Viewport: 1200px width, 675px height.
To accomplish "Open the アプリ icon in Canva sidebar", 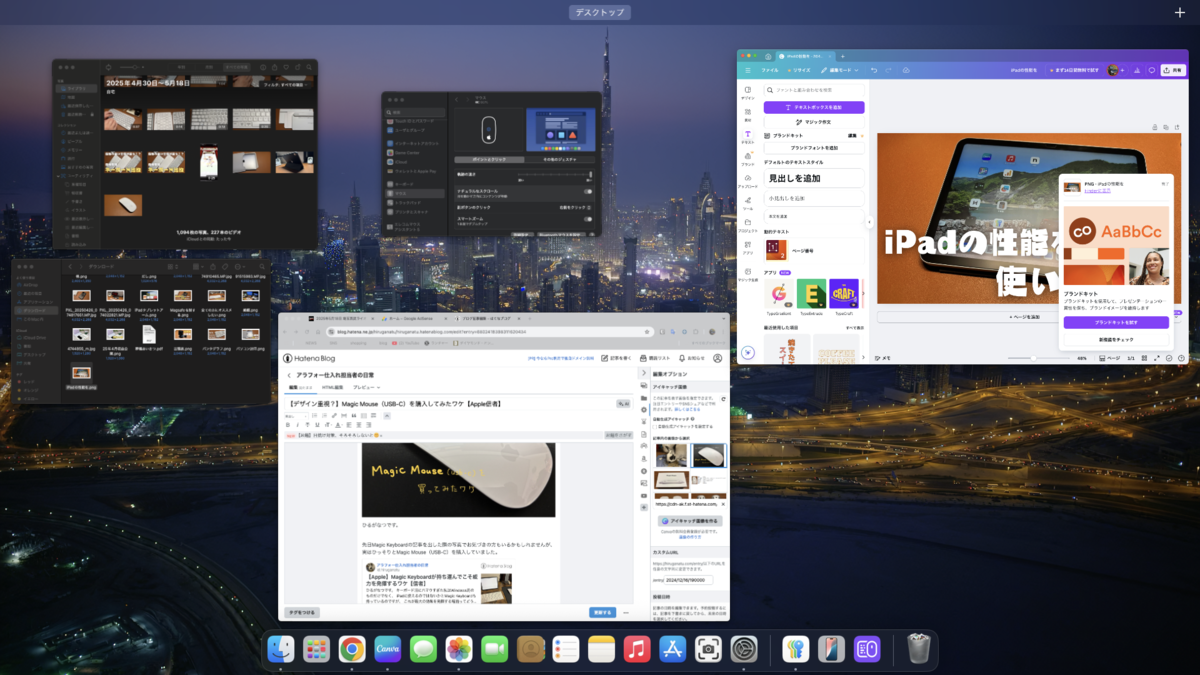I will (747, 247).
